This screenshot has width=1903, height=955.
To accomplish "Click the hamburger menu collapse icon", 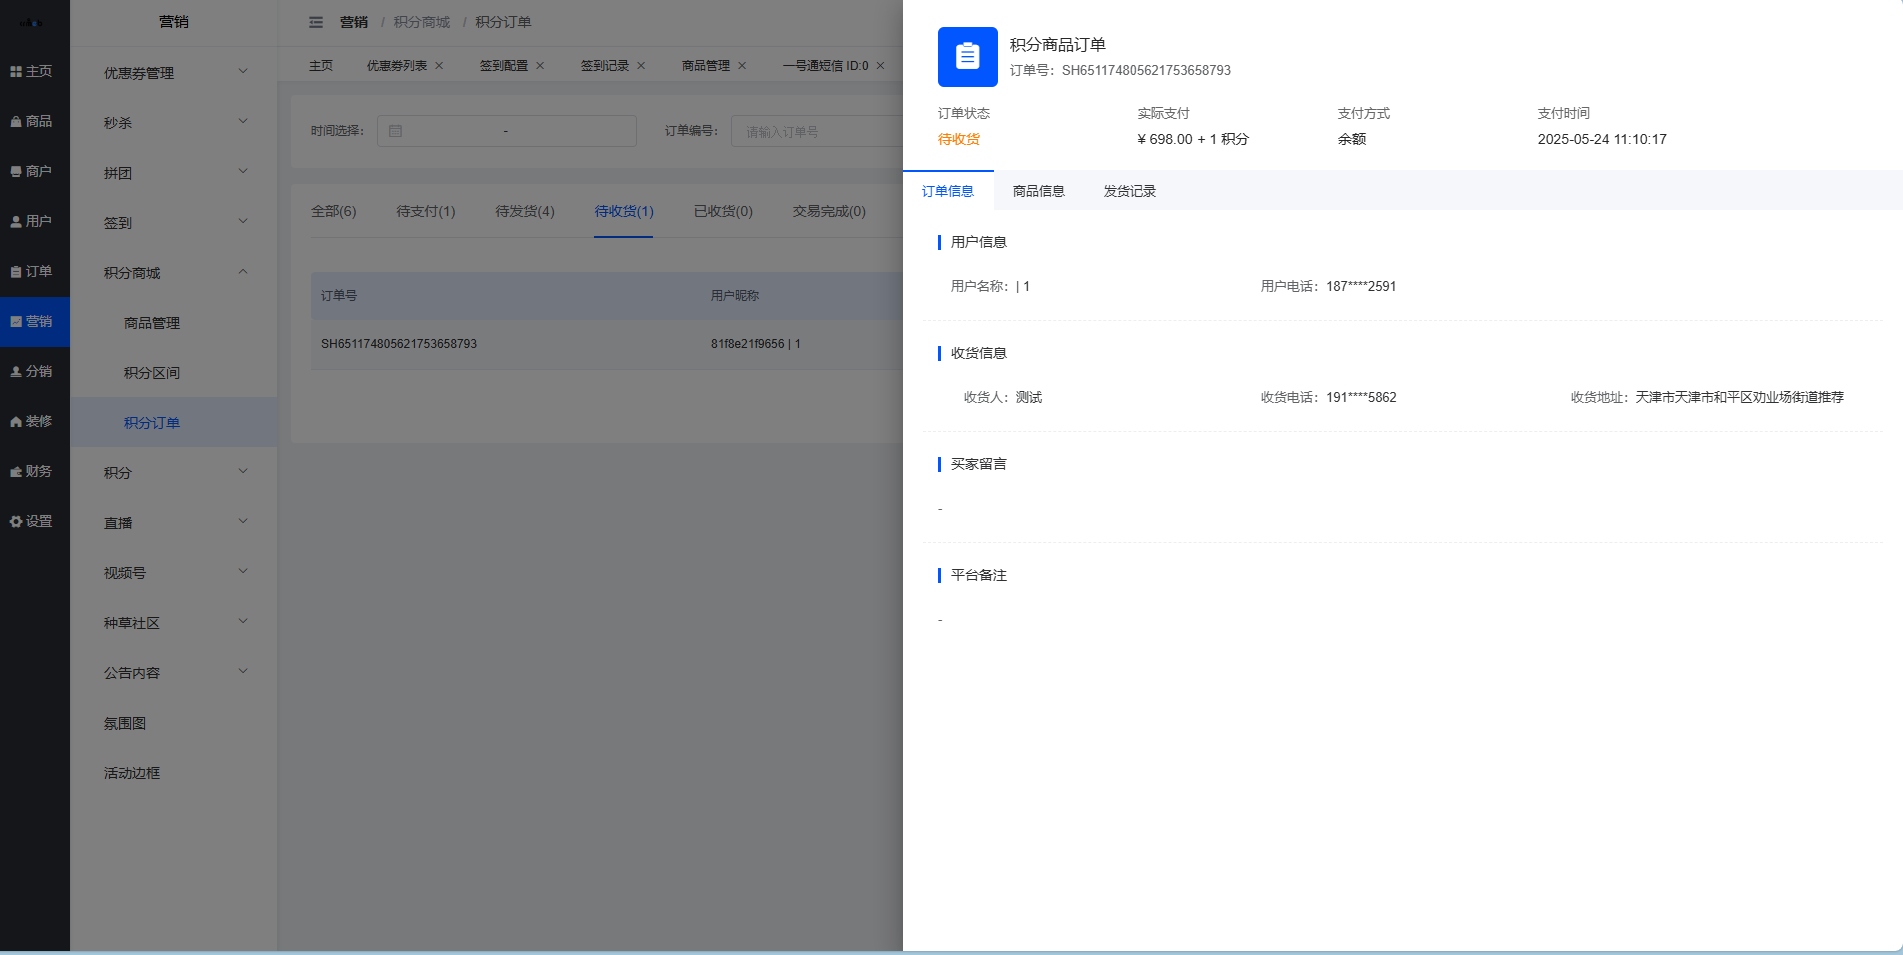I will tap(316, 22).
